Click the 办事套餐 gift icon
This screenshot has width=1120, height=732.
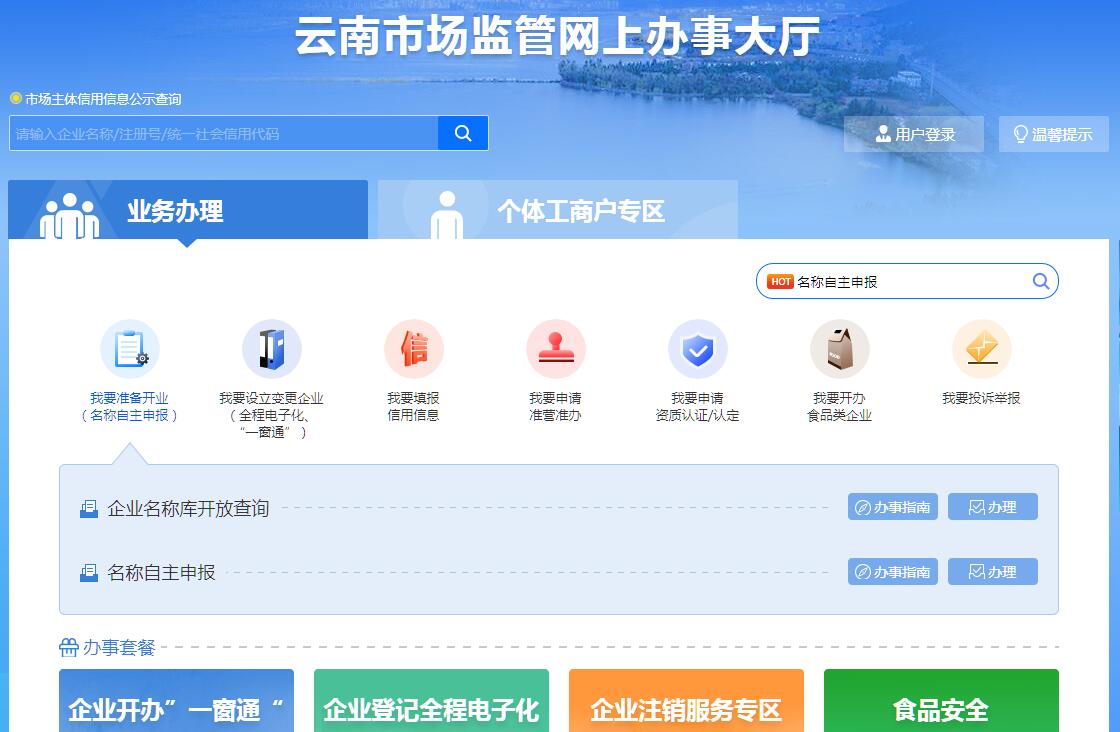(x=69, y=647)
